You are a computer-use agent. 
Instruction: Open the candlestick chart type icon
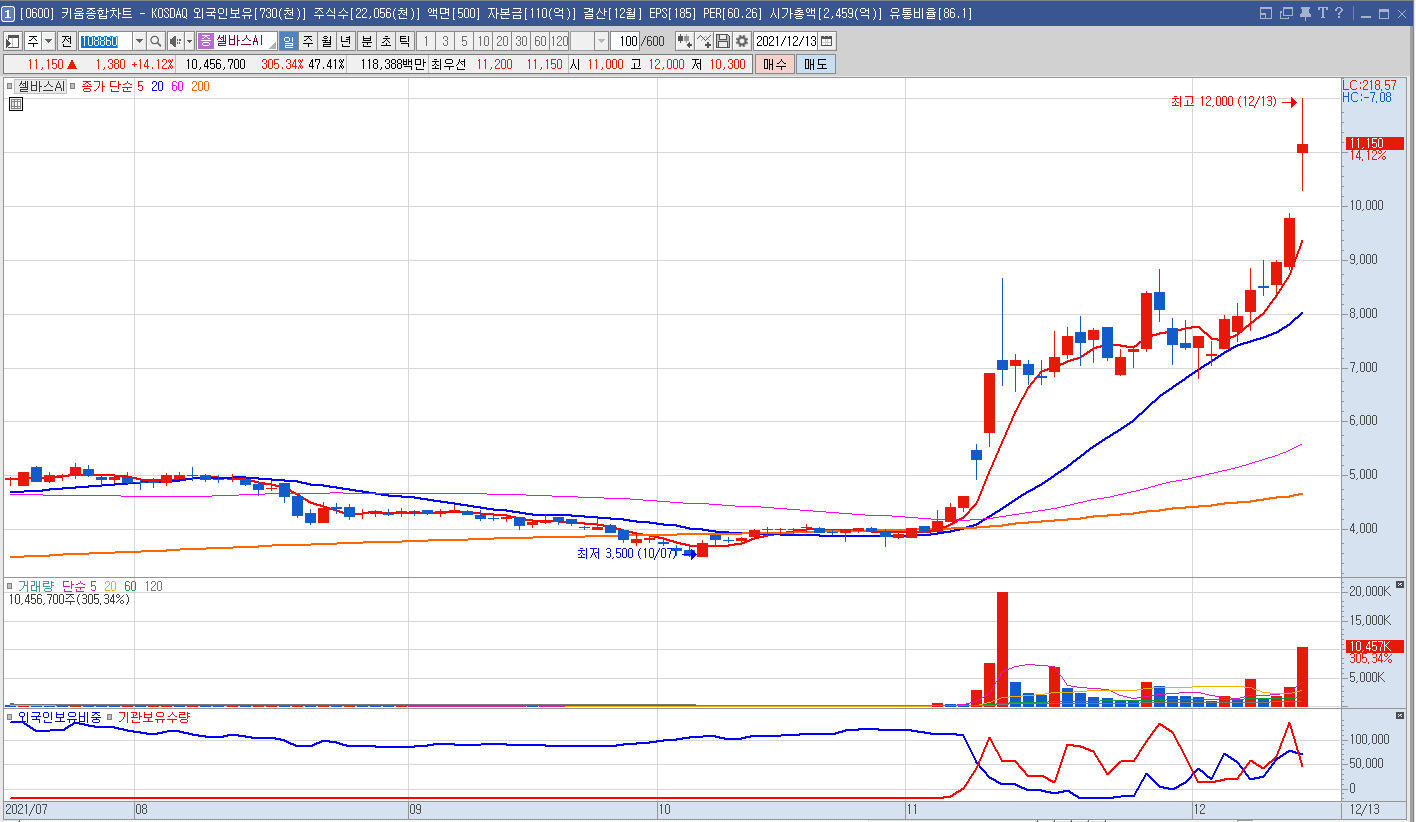coord(685,41)
